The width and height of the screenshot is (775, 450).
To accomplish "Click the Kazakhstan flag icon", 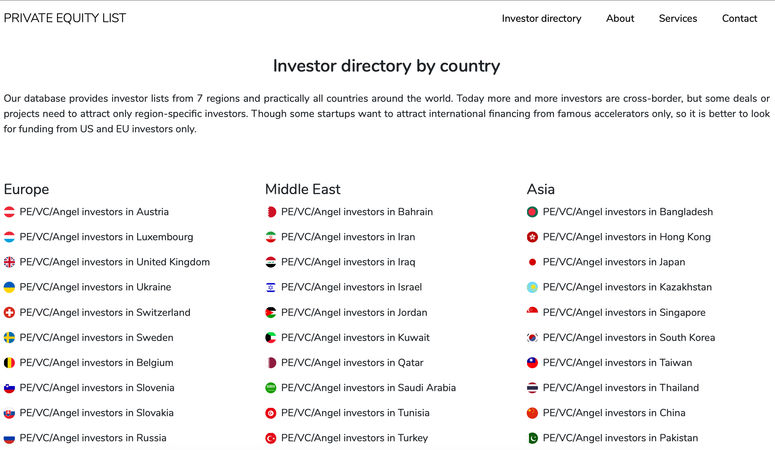I will [532, 287].
